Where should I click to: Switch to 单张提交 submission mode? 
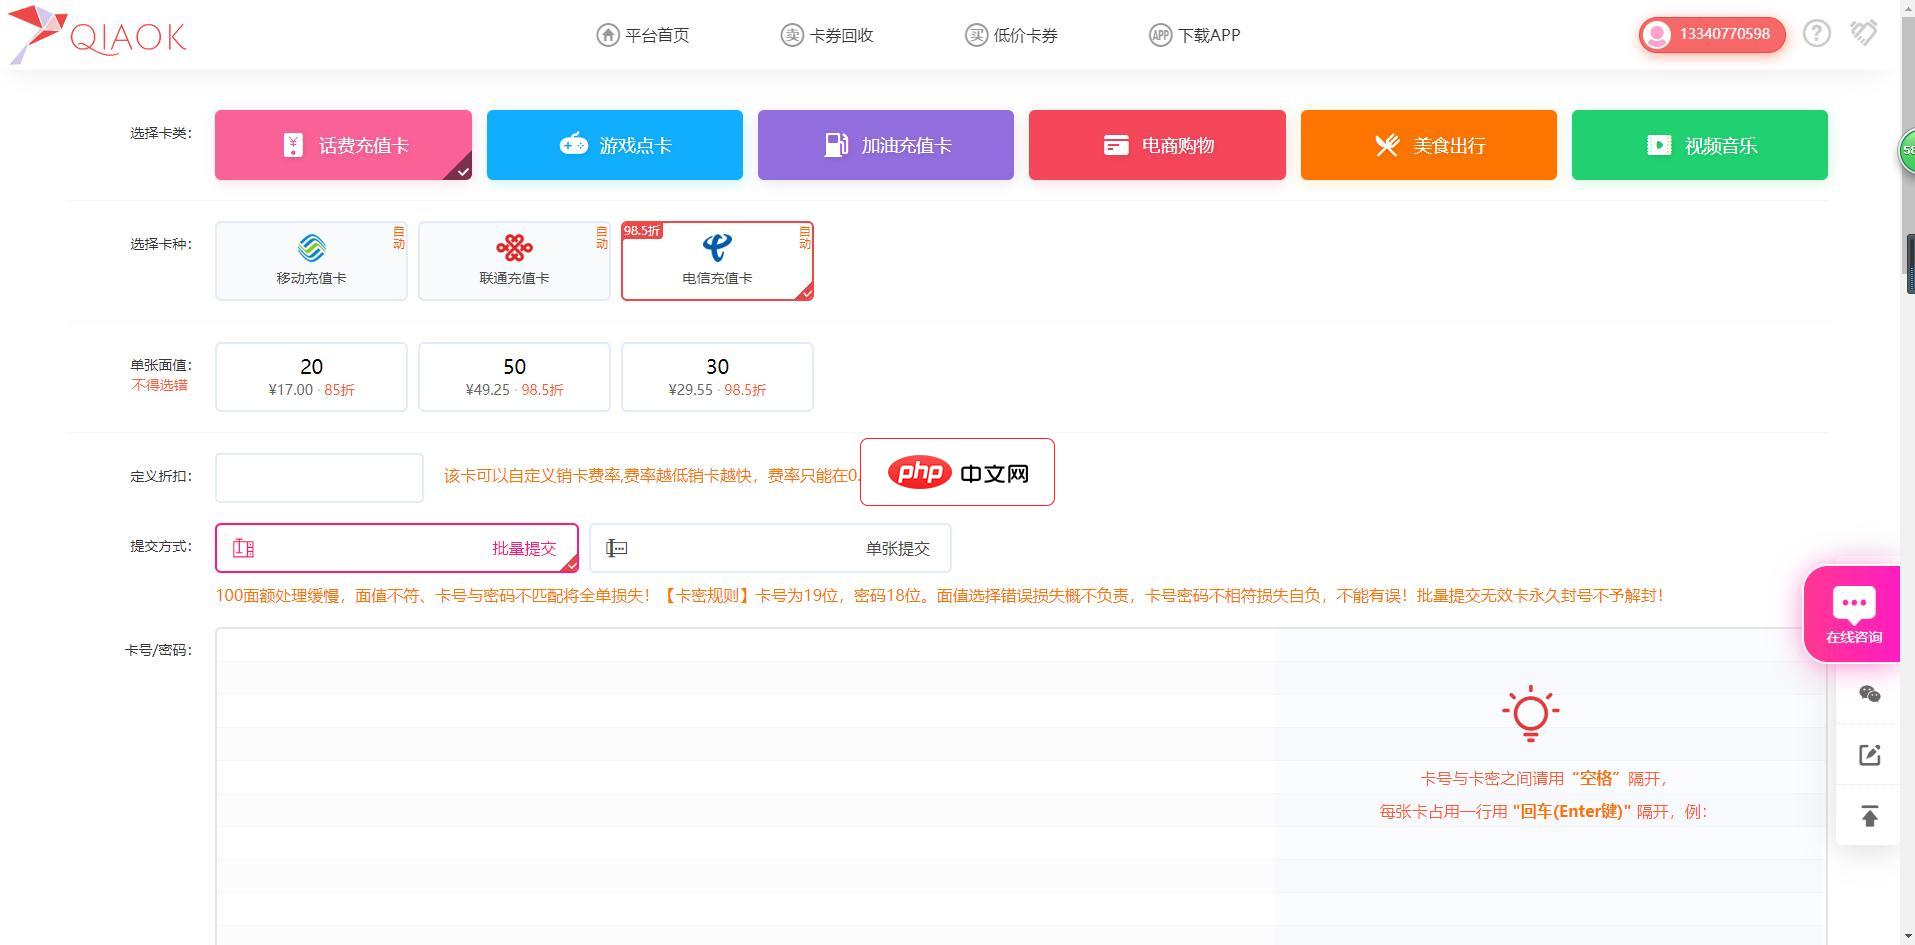(x=770, y=547)
